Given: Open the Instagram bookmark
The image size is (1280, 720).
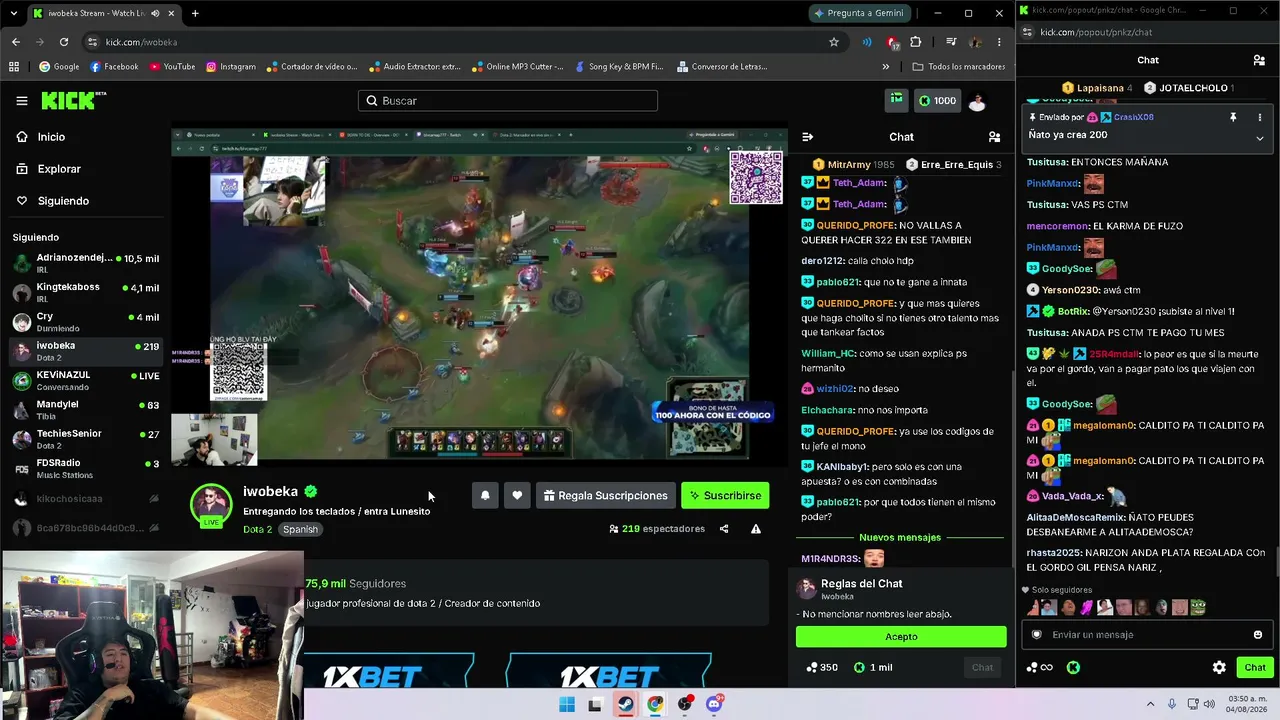Looking at the screenshot, I should pos(230,67).
